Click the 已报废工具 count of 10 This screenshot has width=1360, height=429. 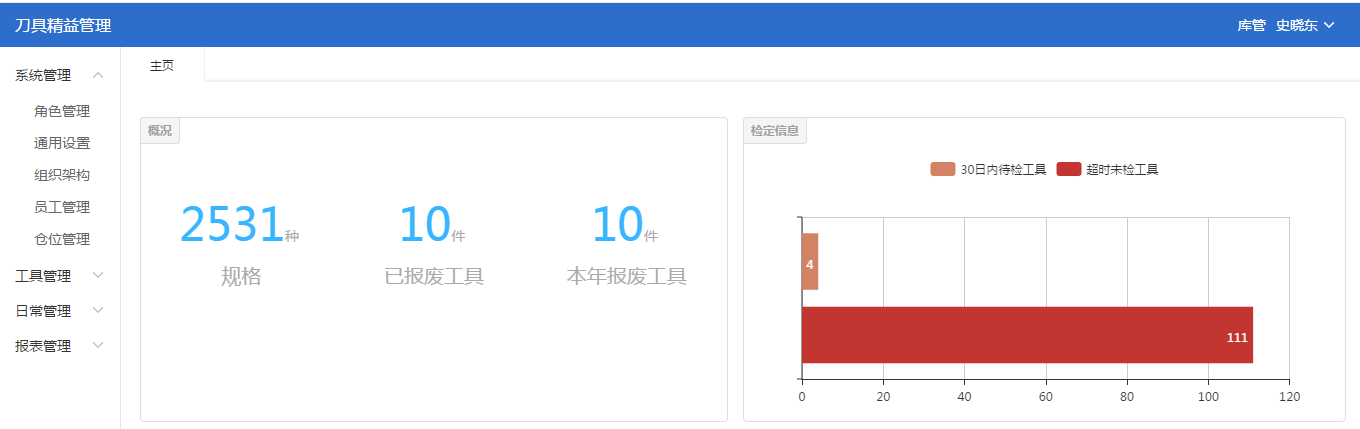[425, 224]
